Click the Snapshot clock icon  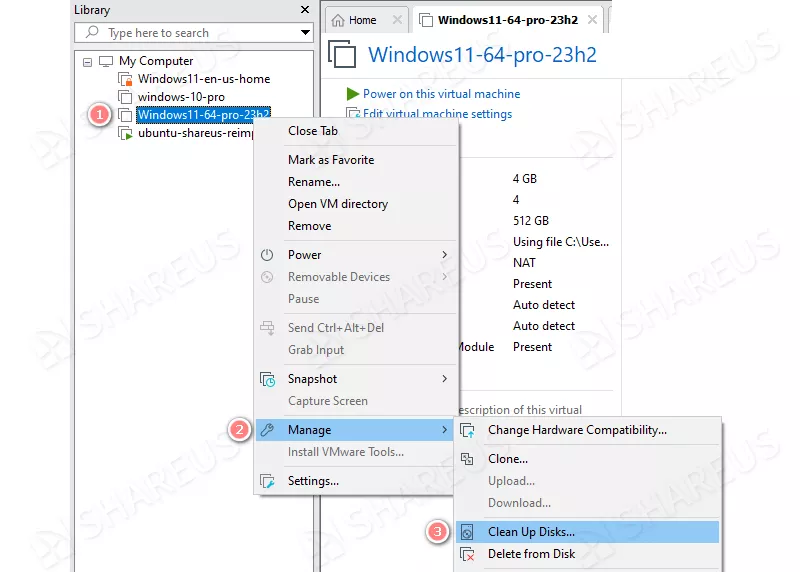click(267, 379)
